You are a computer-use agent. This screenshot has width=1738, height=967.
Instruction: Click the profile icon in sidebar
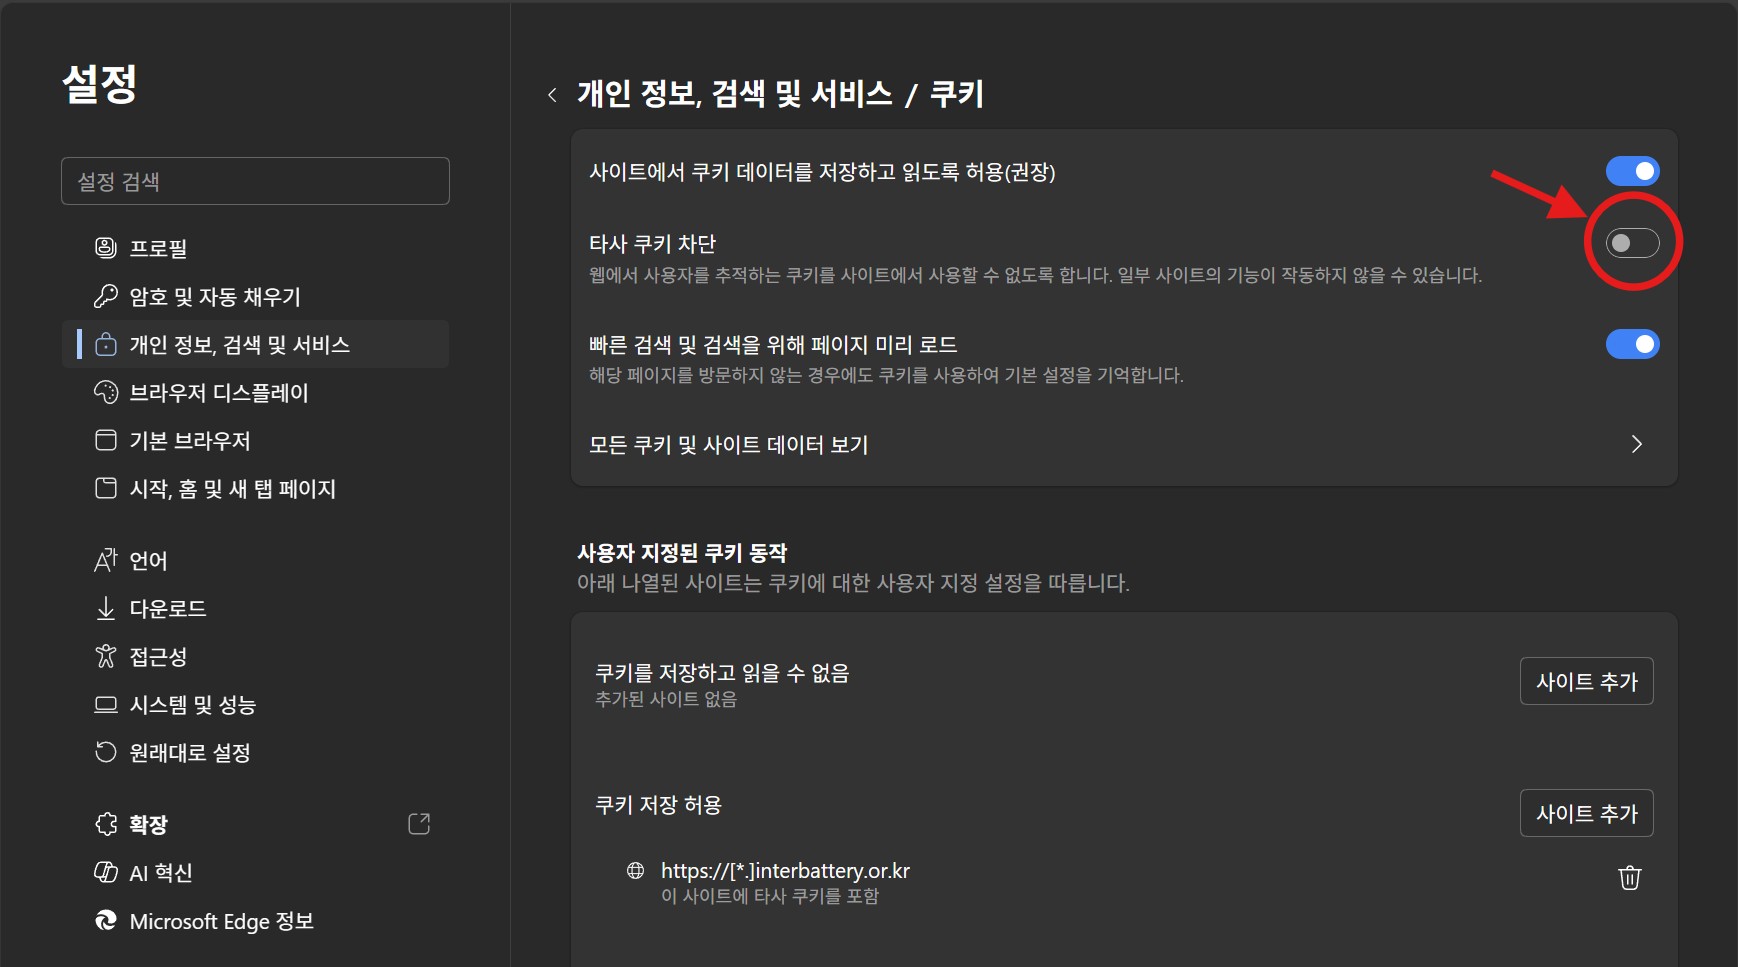[x=105, y=248]
